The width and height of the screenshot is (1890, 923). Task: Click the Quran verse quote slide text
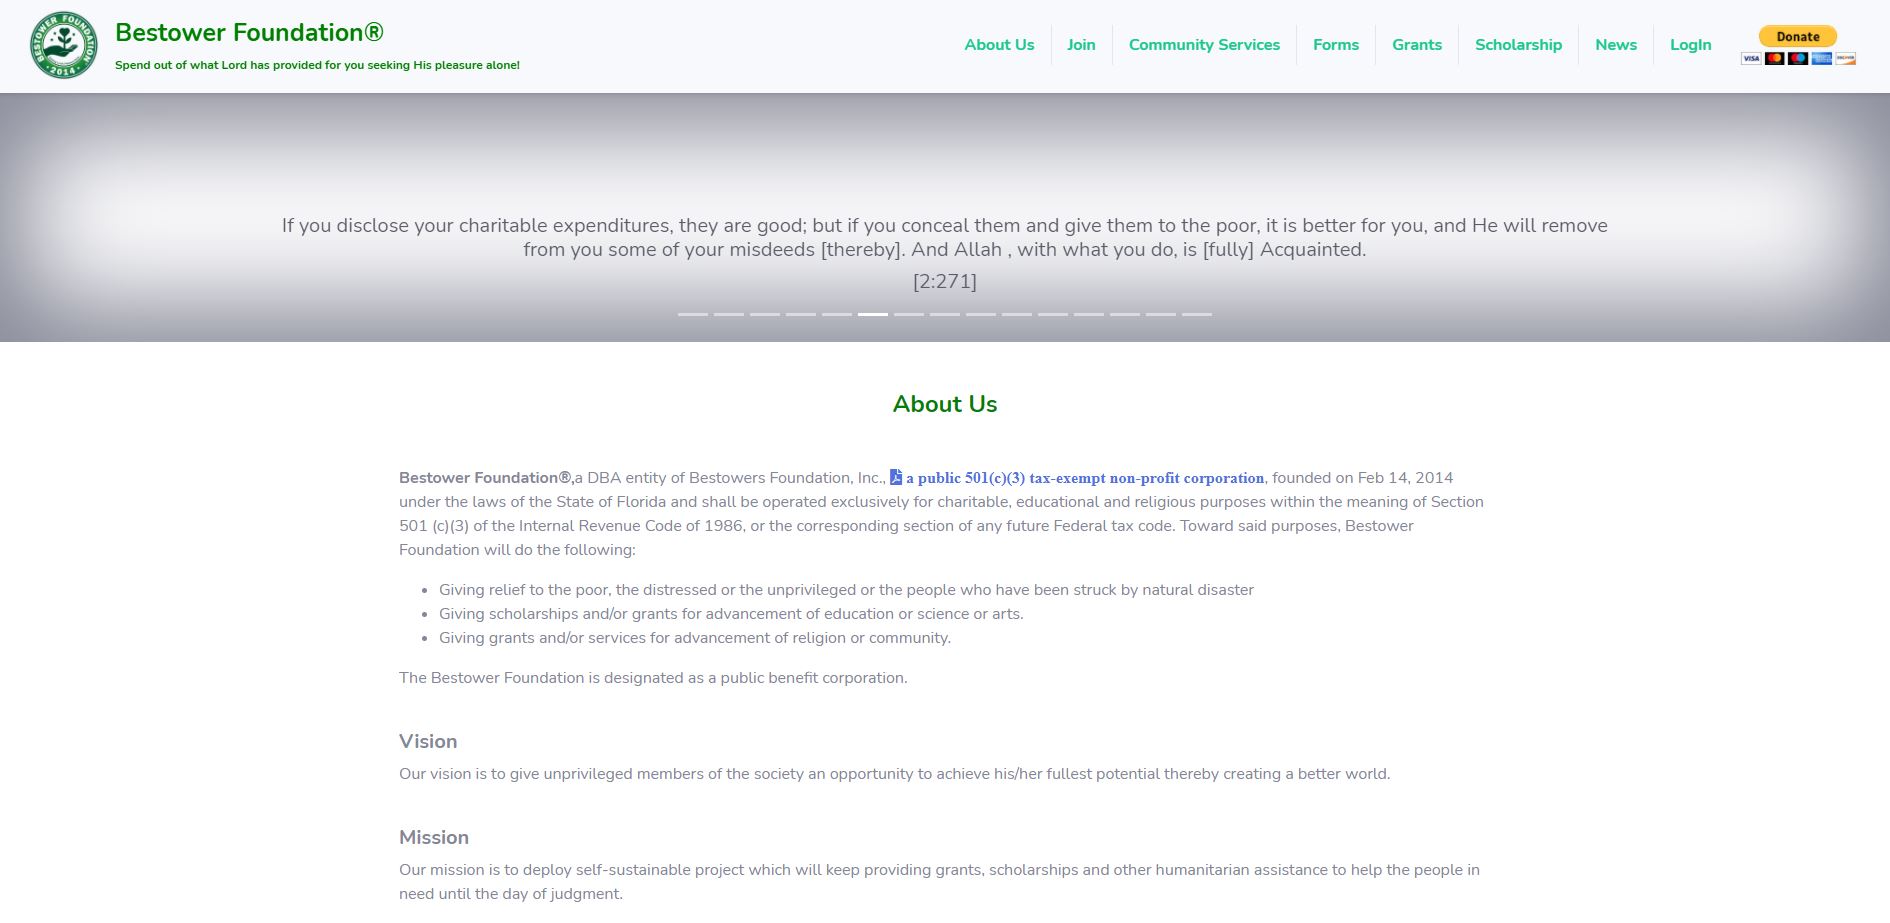945,238
